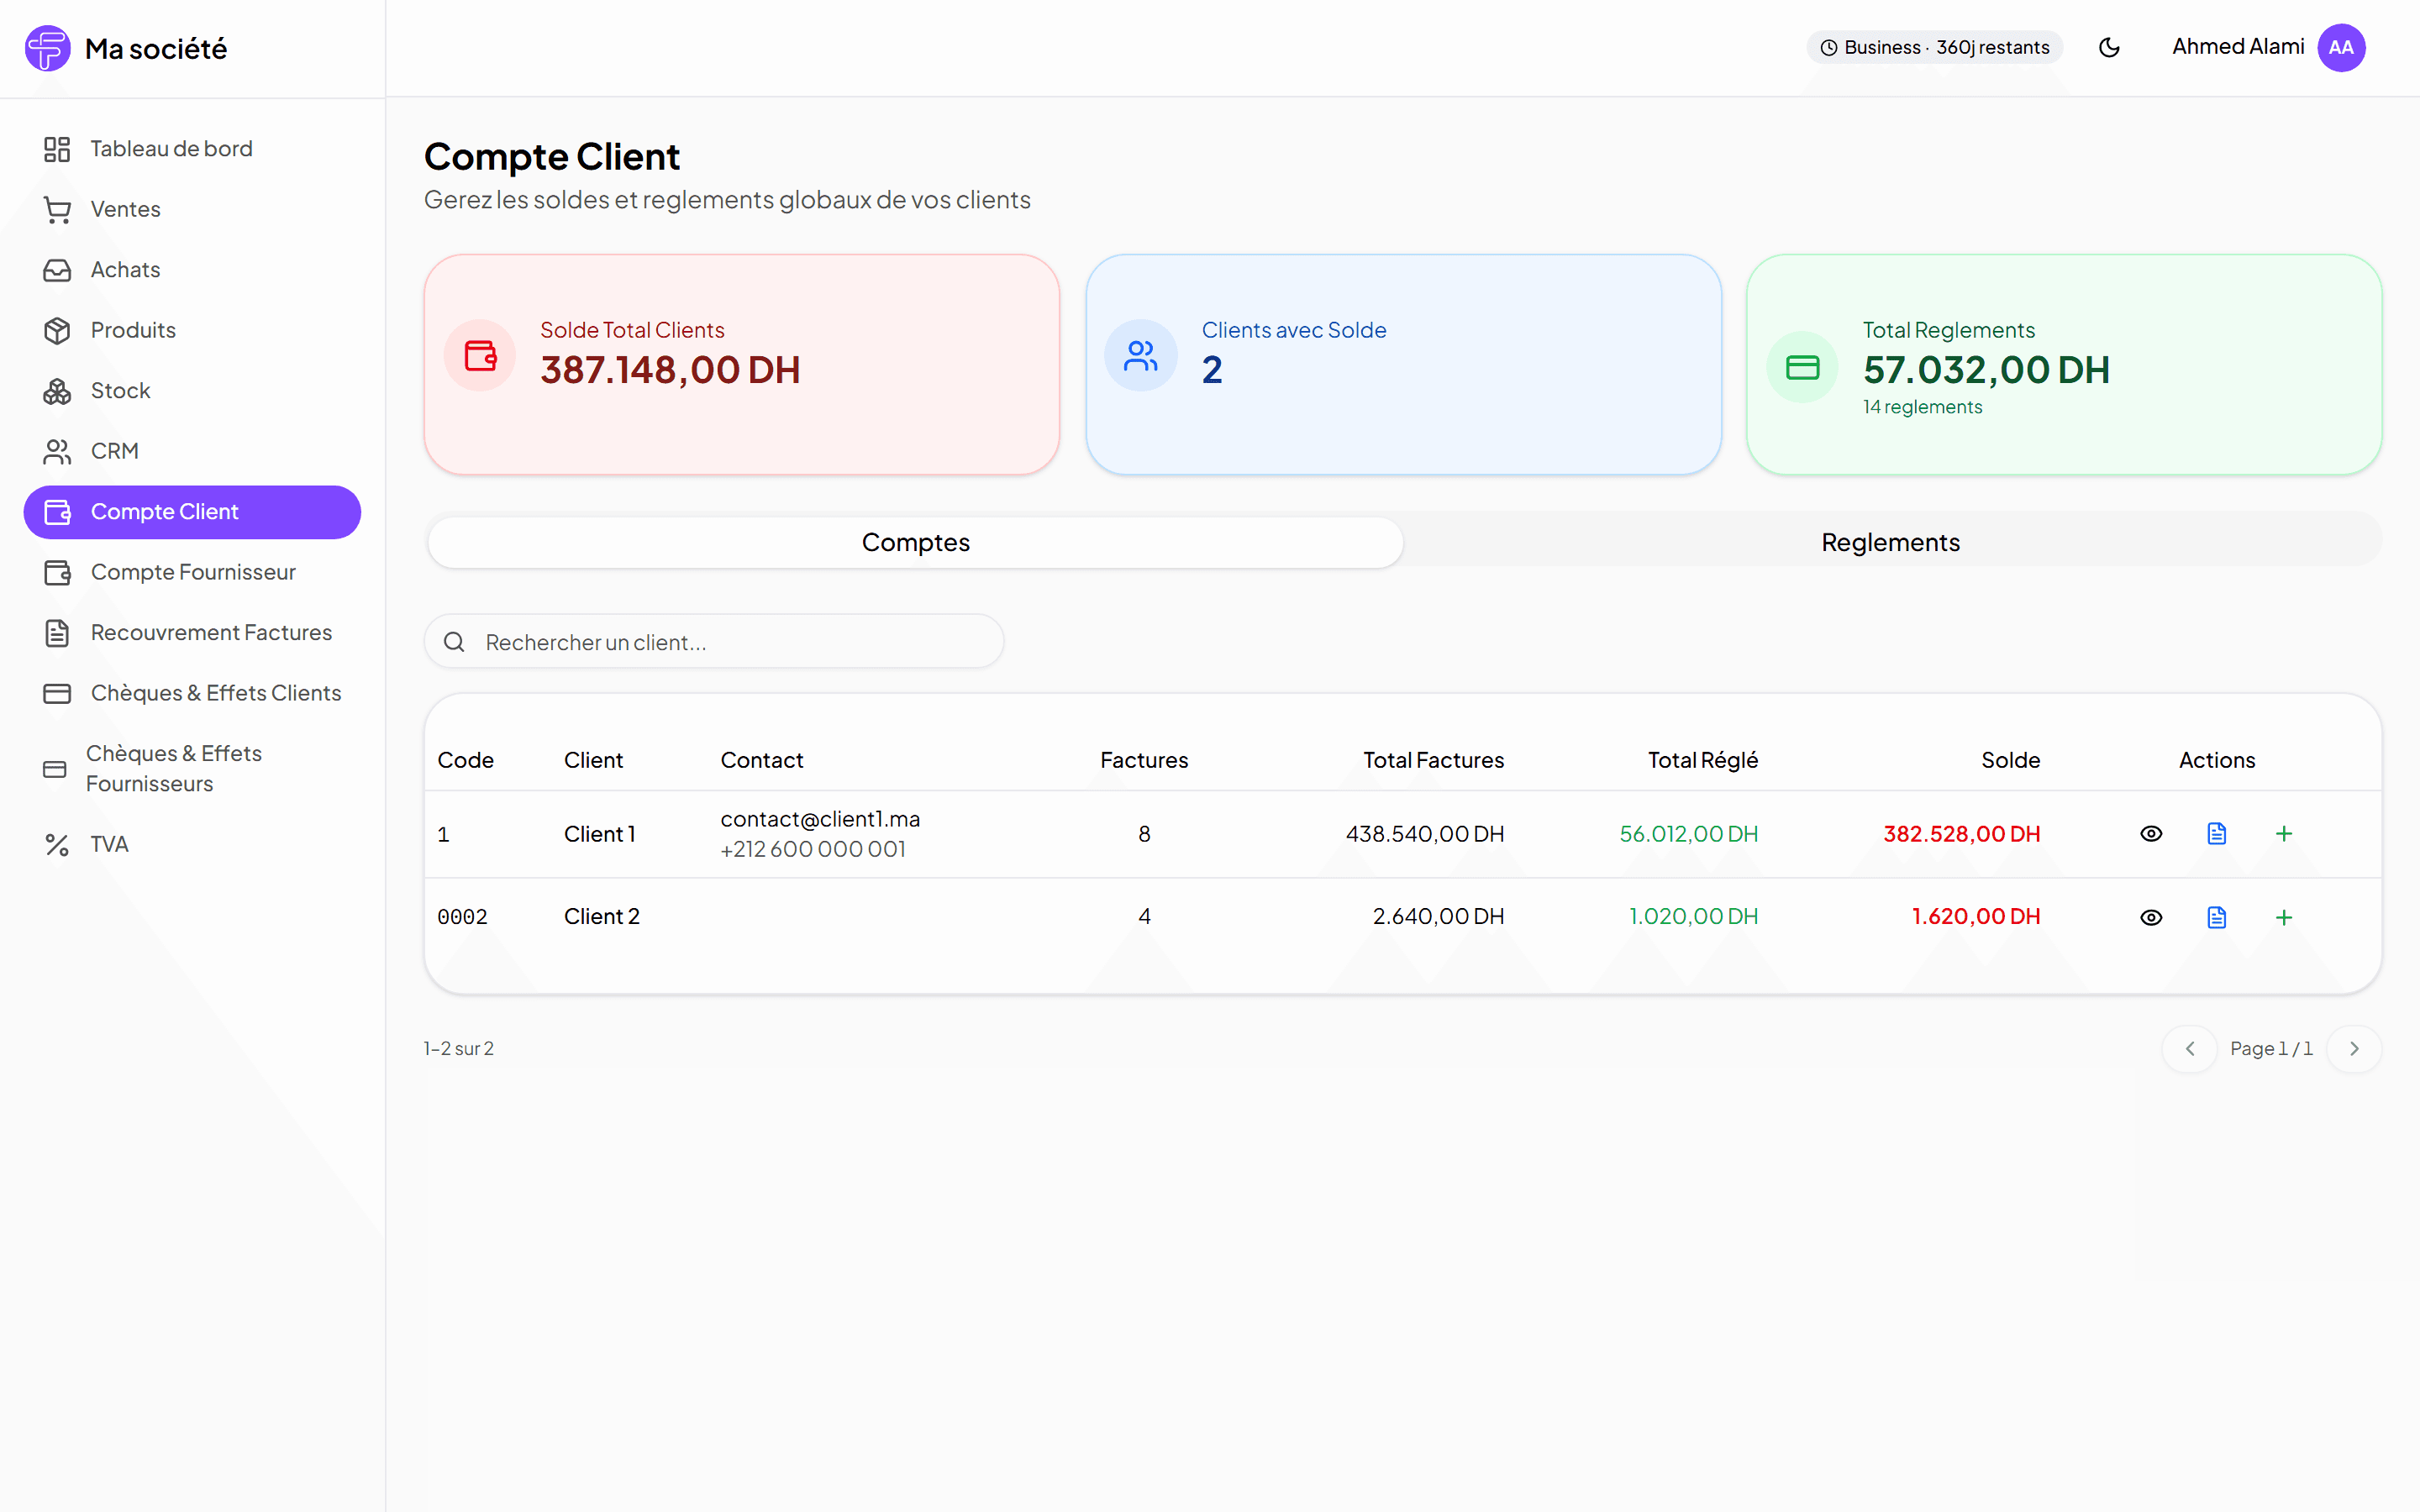The width and height of the screenshot is (2420, 1512).
Task: Click the Solde column header
Action: click(x=2010, y=760)
